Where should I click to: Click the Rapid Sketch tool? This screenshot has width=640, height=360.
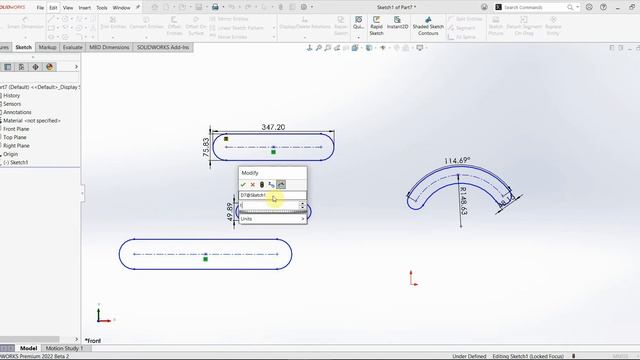376,26
